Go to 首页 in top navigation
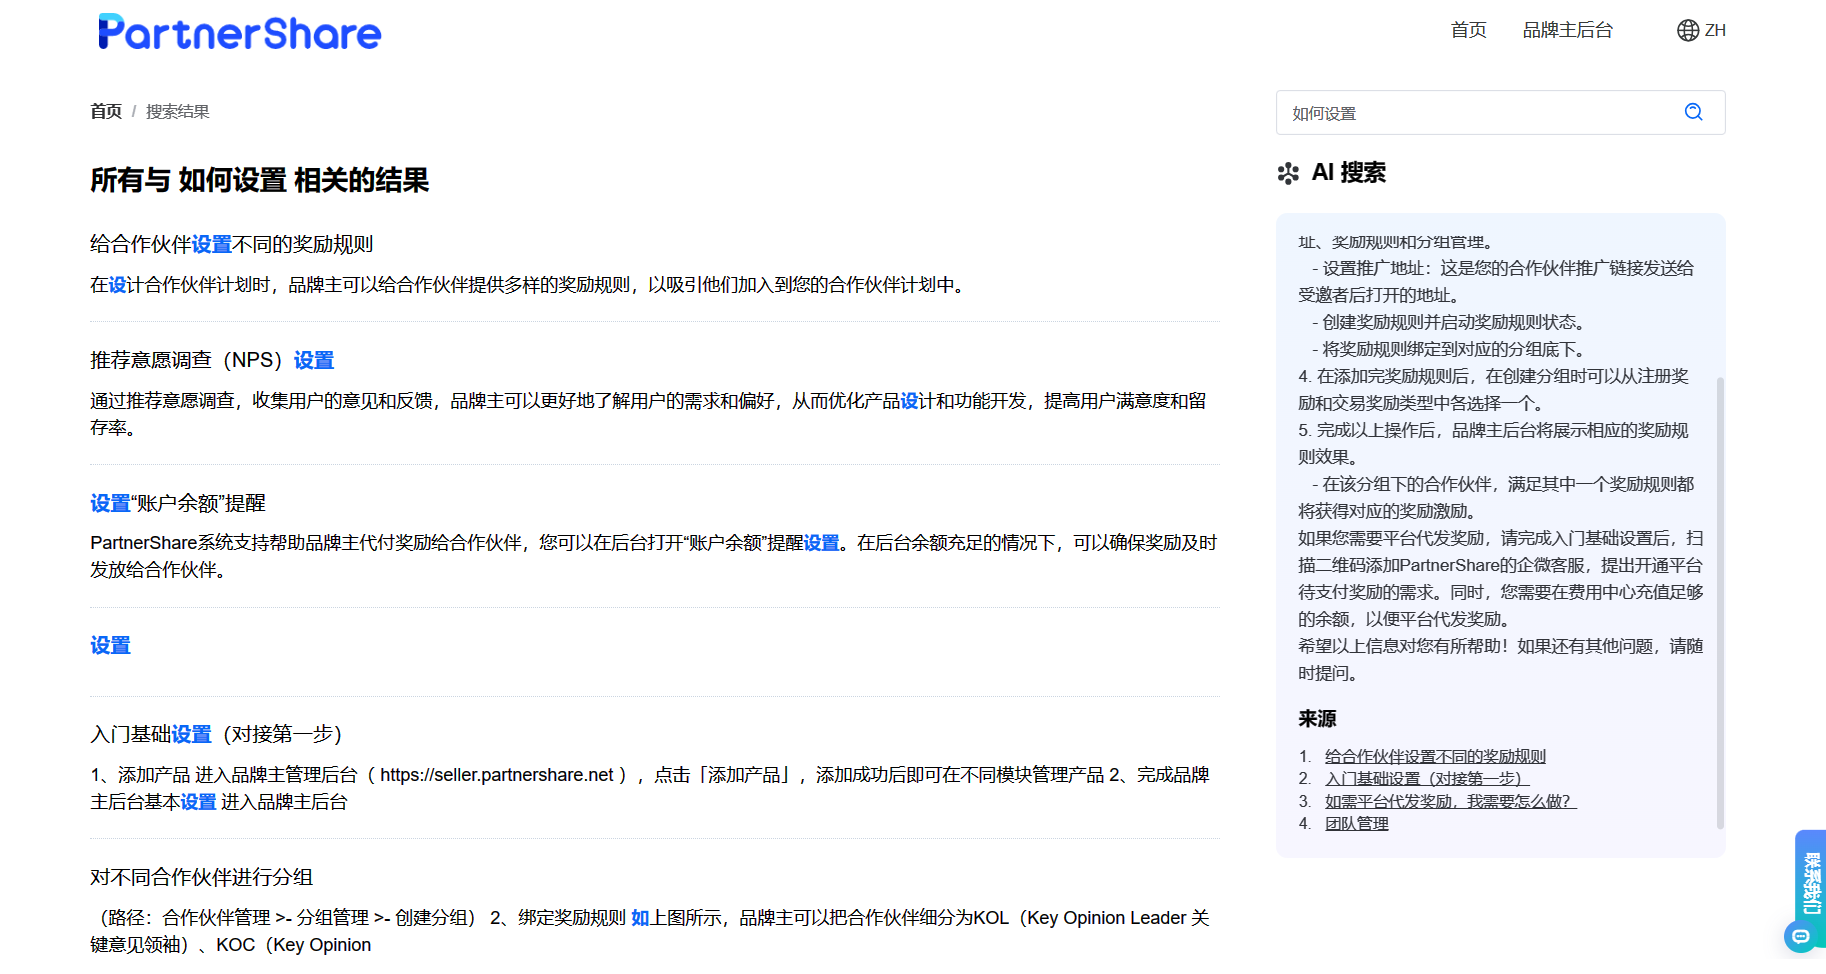The width and height of the screenshot is (1826, 974). tap(1468, 30)
